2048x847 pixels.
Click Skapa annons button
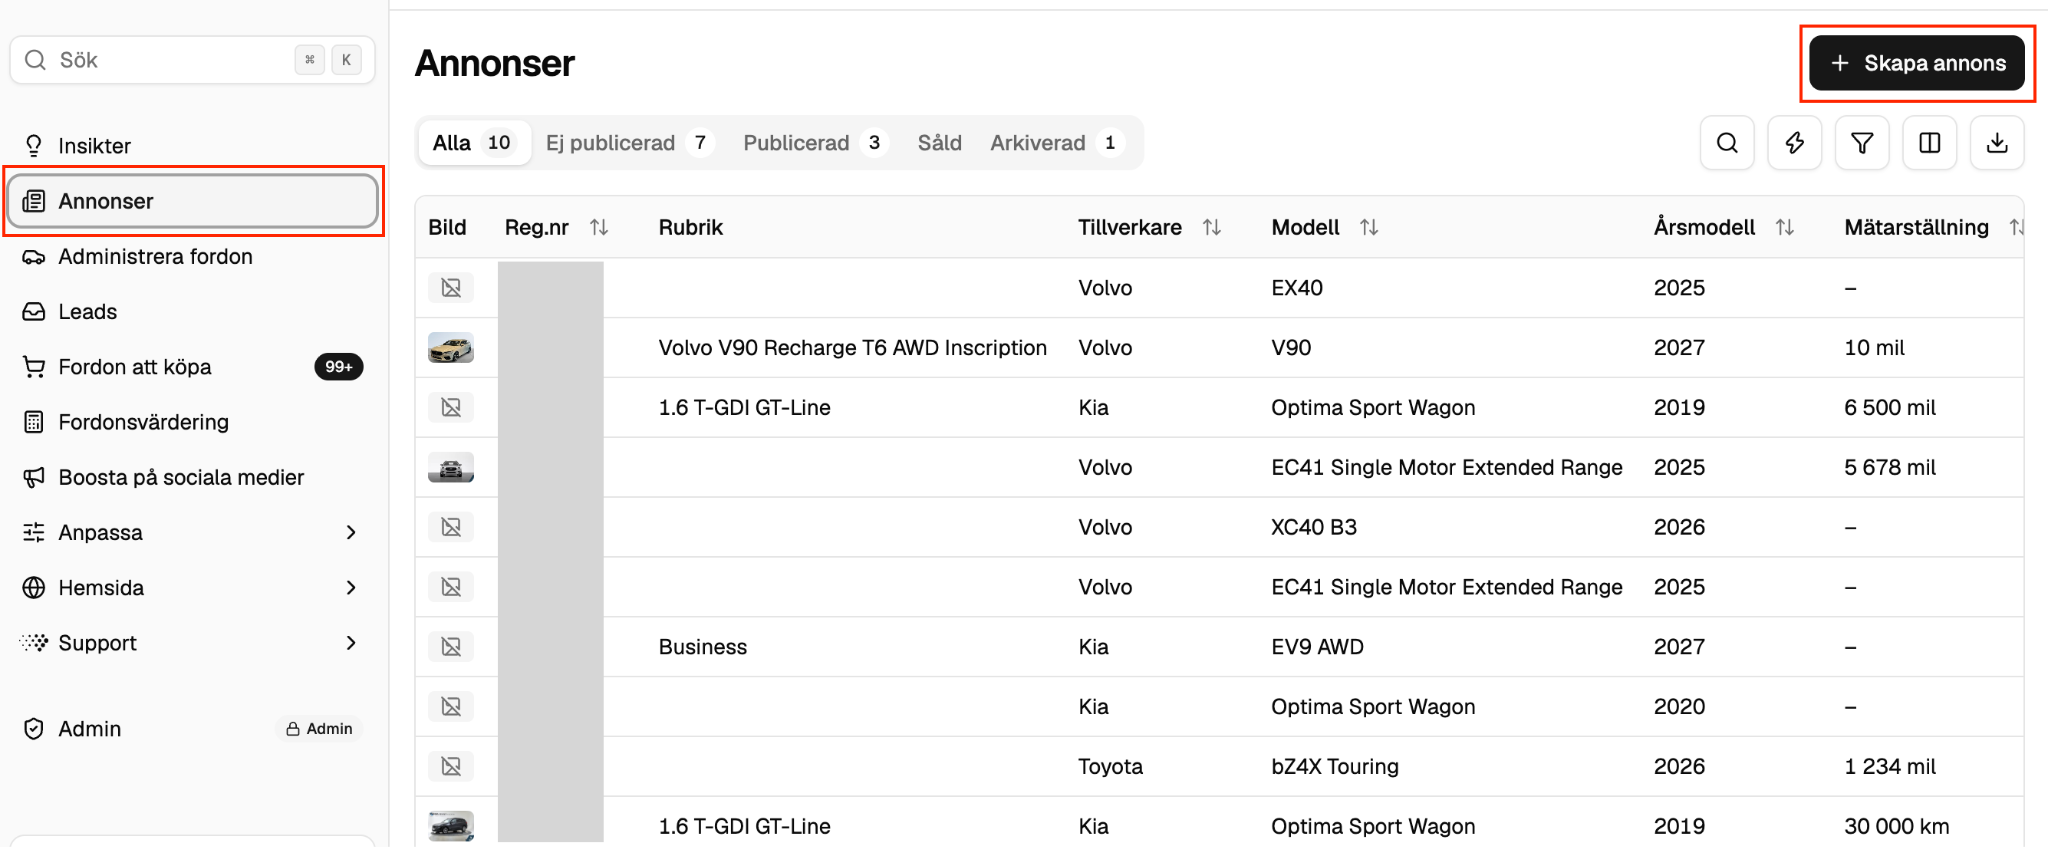pyautogui.click(x=1917, y=63)
